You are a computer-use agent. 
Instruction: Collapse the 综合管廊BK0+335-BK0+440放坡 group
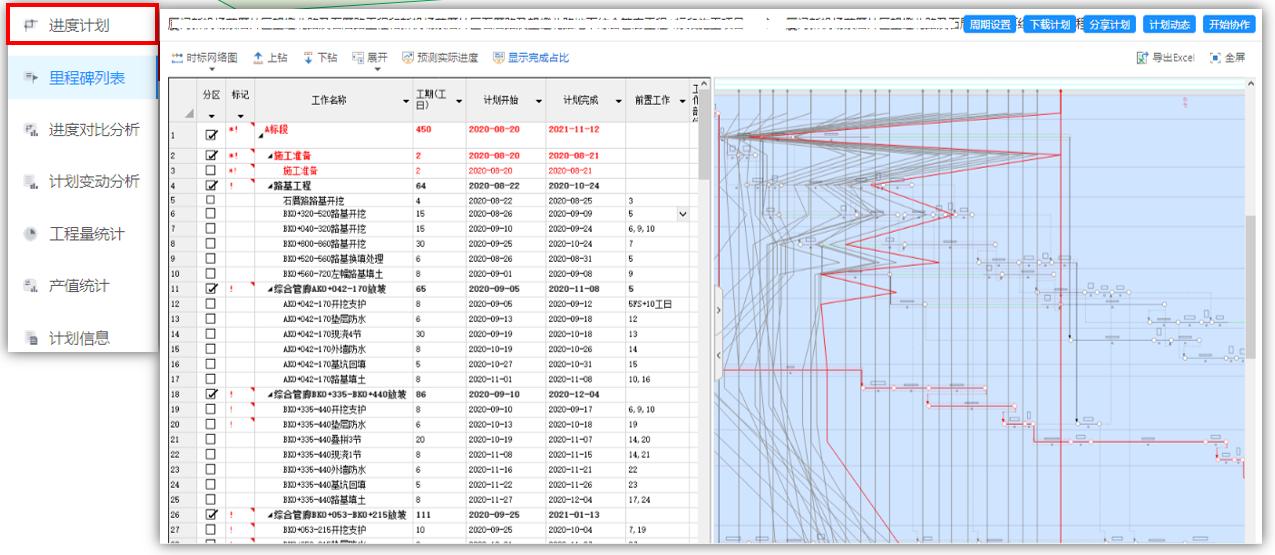pyautogui.click(x=269, y=394)
